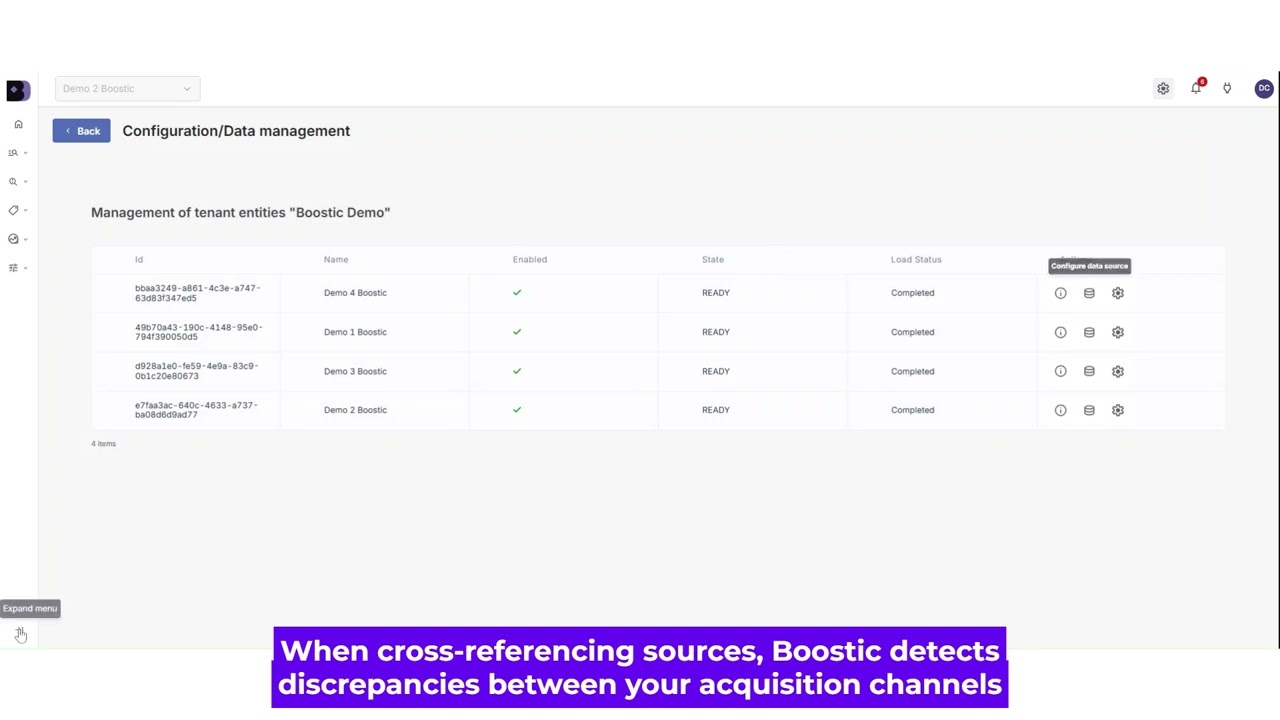Expand the sliders settings sidebar menu
The width and height of the screenshot is (1280, 720).
tap(17, 268)
